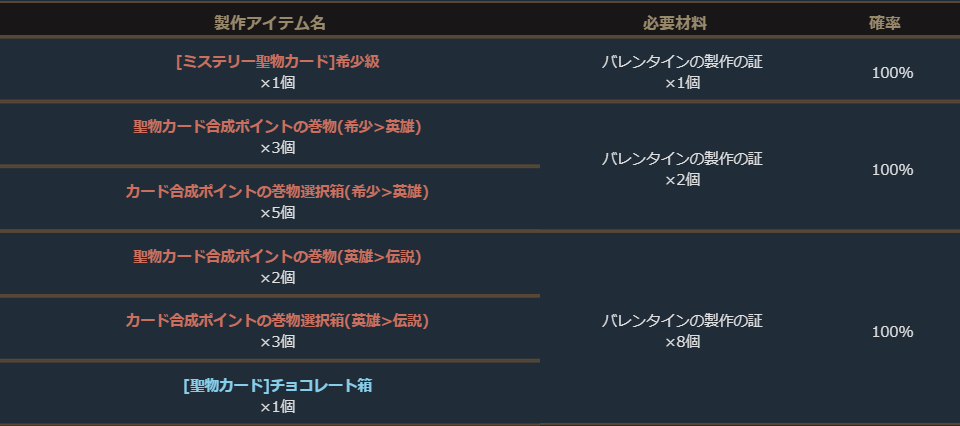The width and height of the screenshot is (960, 426).
Task: Click 聖物カード合成ポイントの巻物(英雄>伝説) item name
Action: [x=277, y=257]
